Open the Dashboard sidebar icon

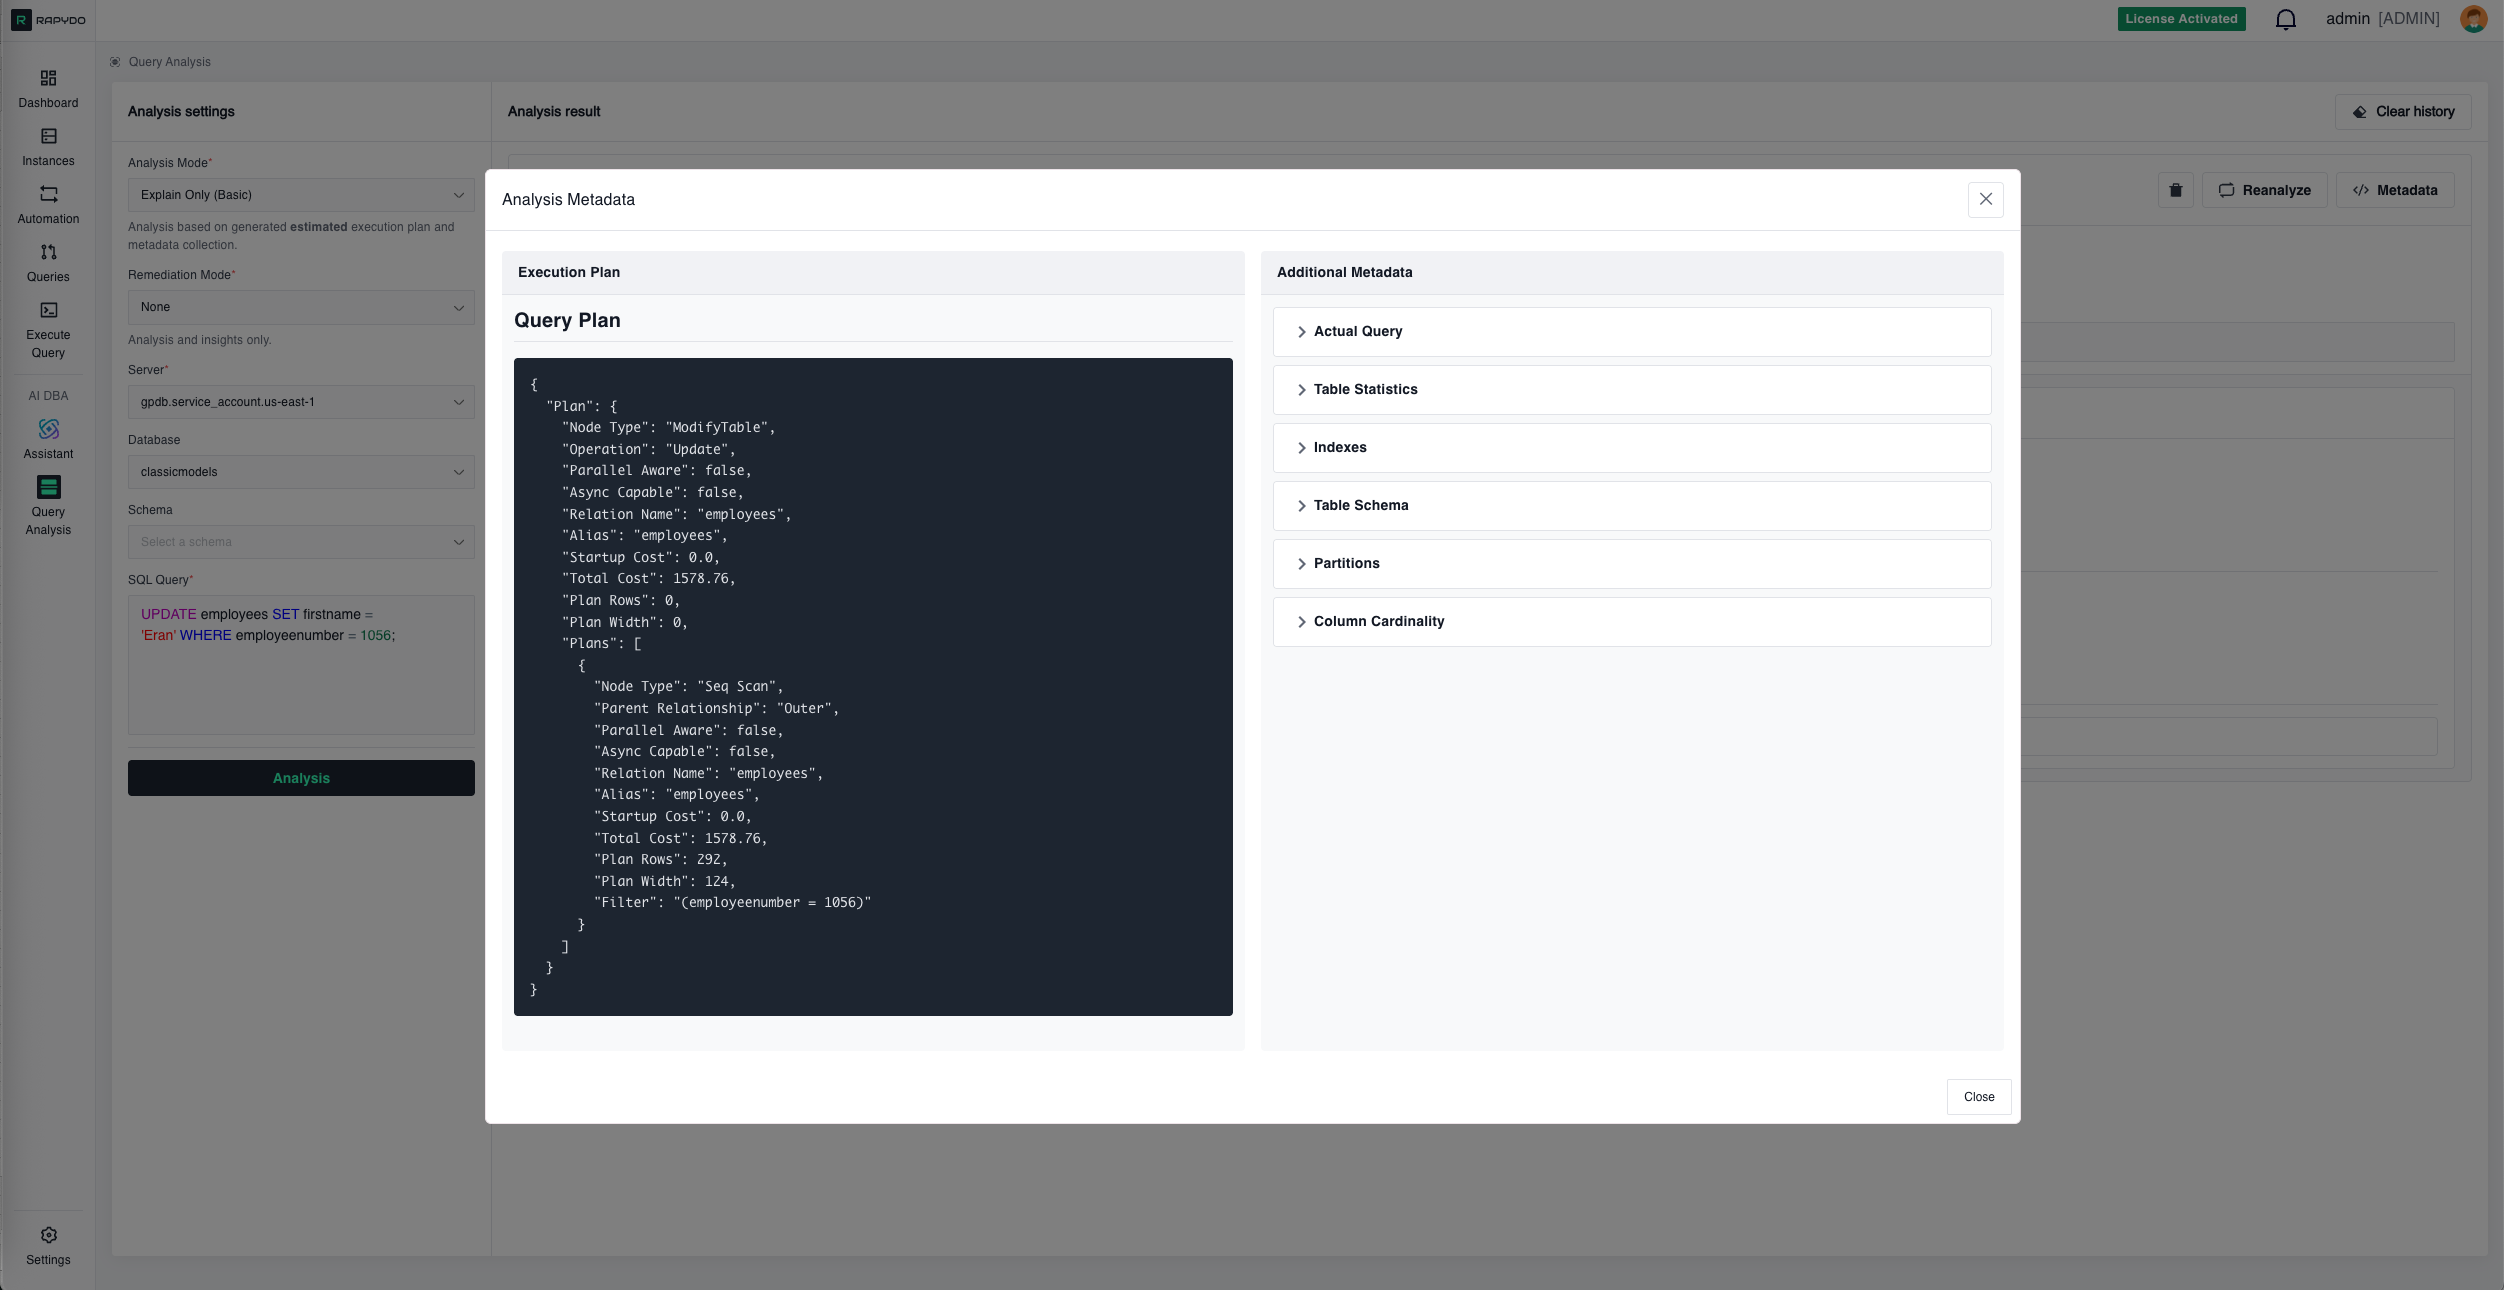48,78
